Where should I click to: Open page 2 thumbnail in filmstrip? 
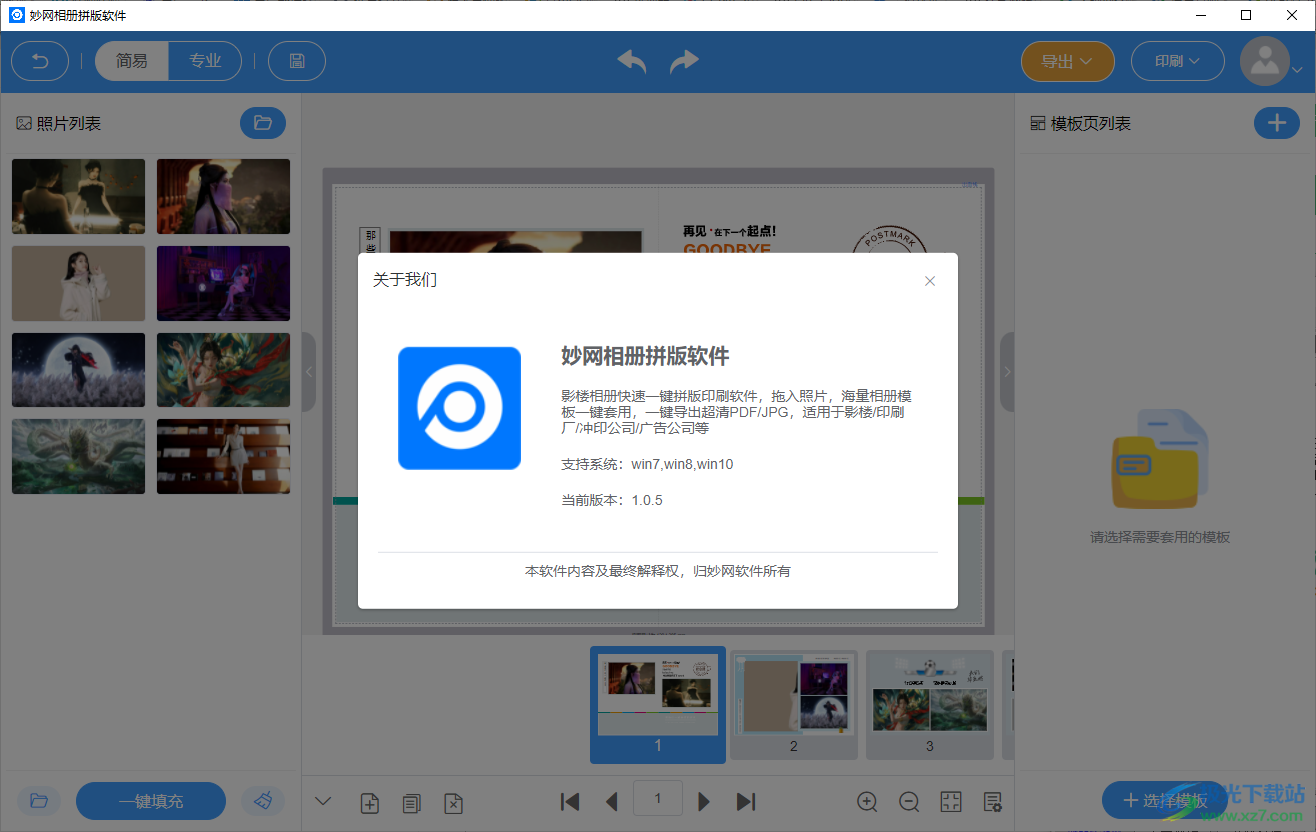[794, 704]
